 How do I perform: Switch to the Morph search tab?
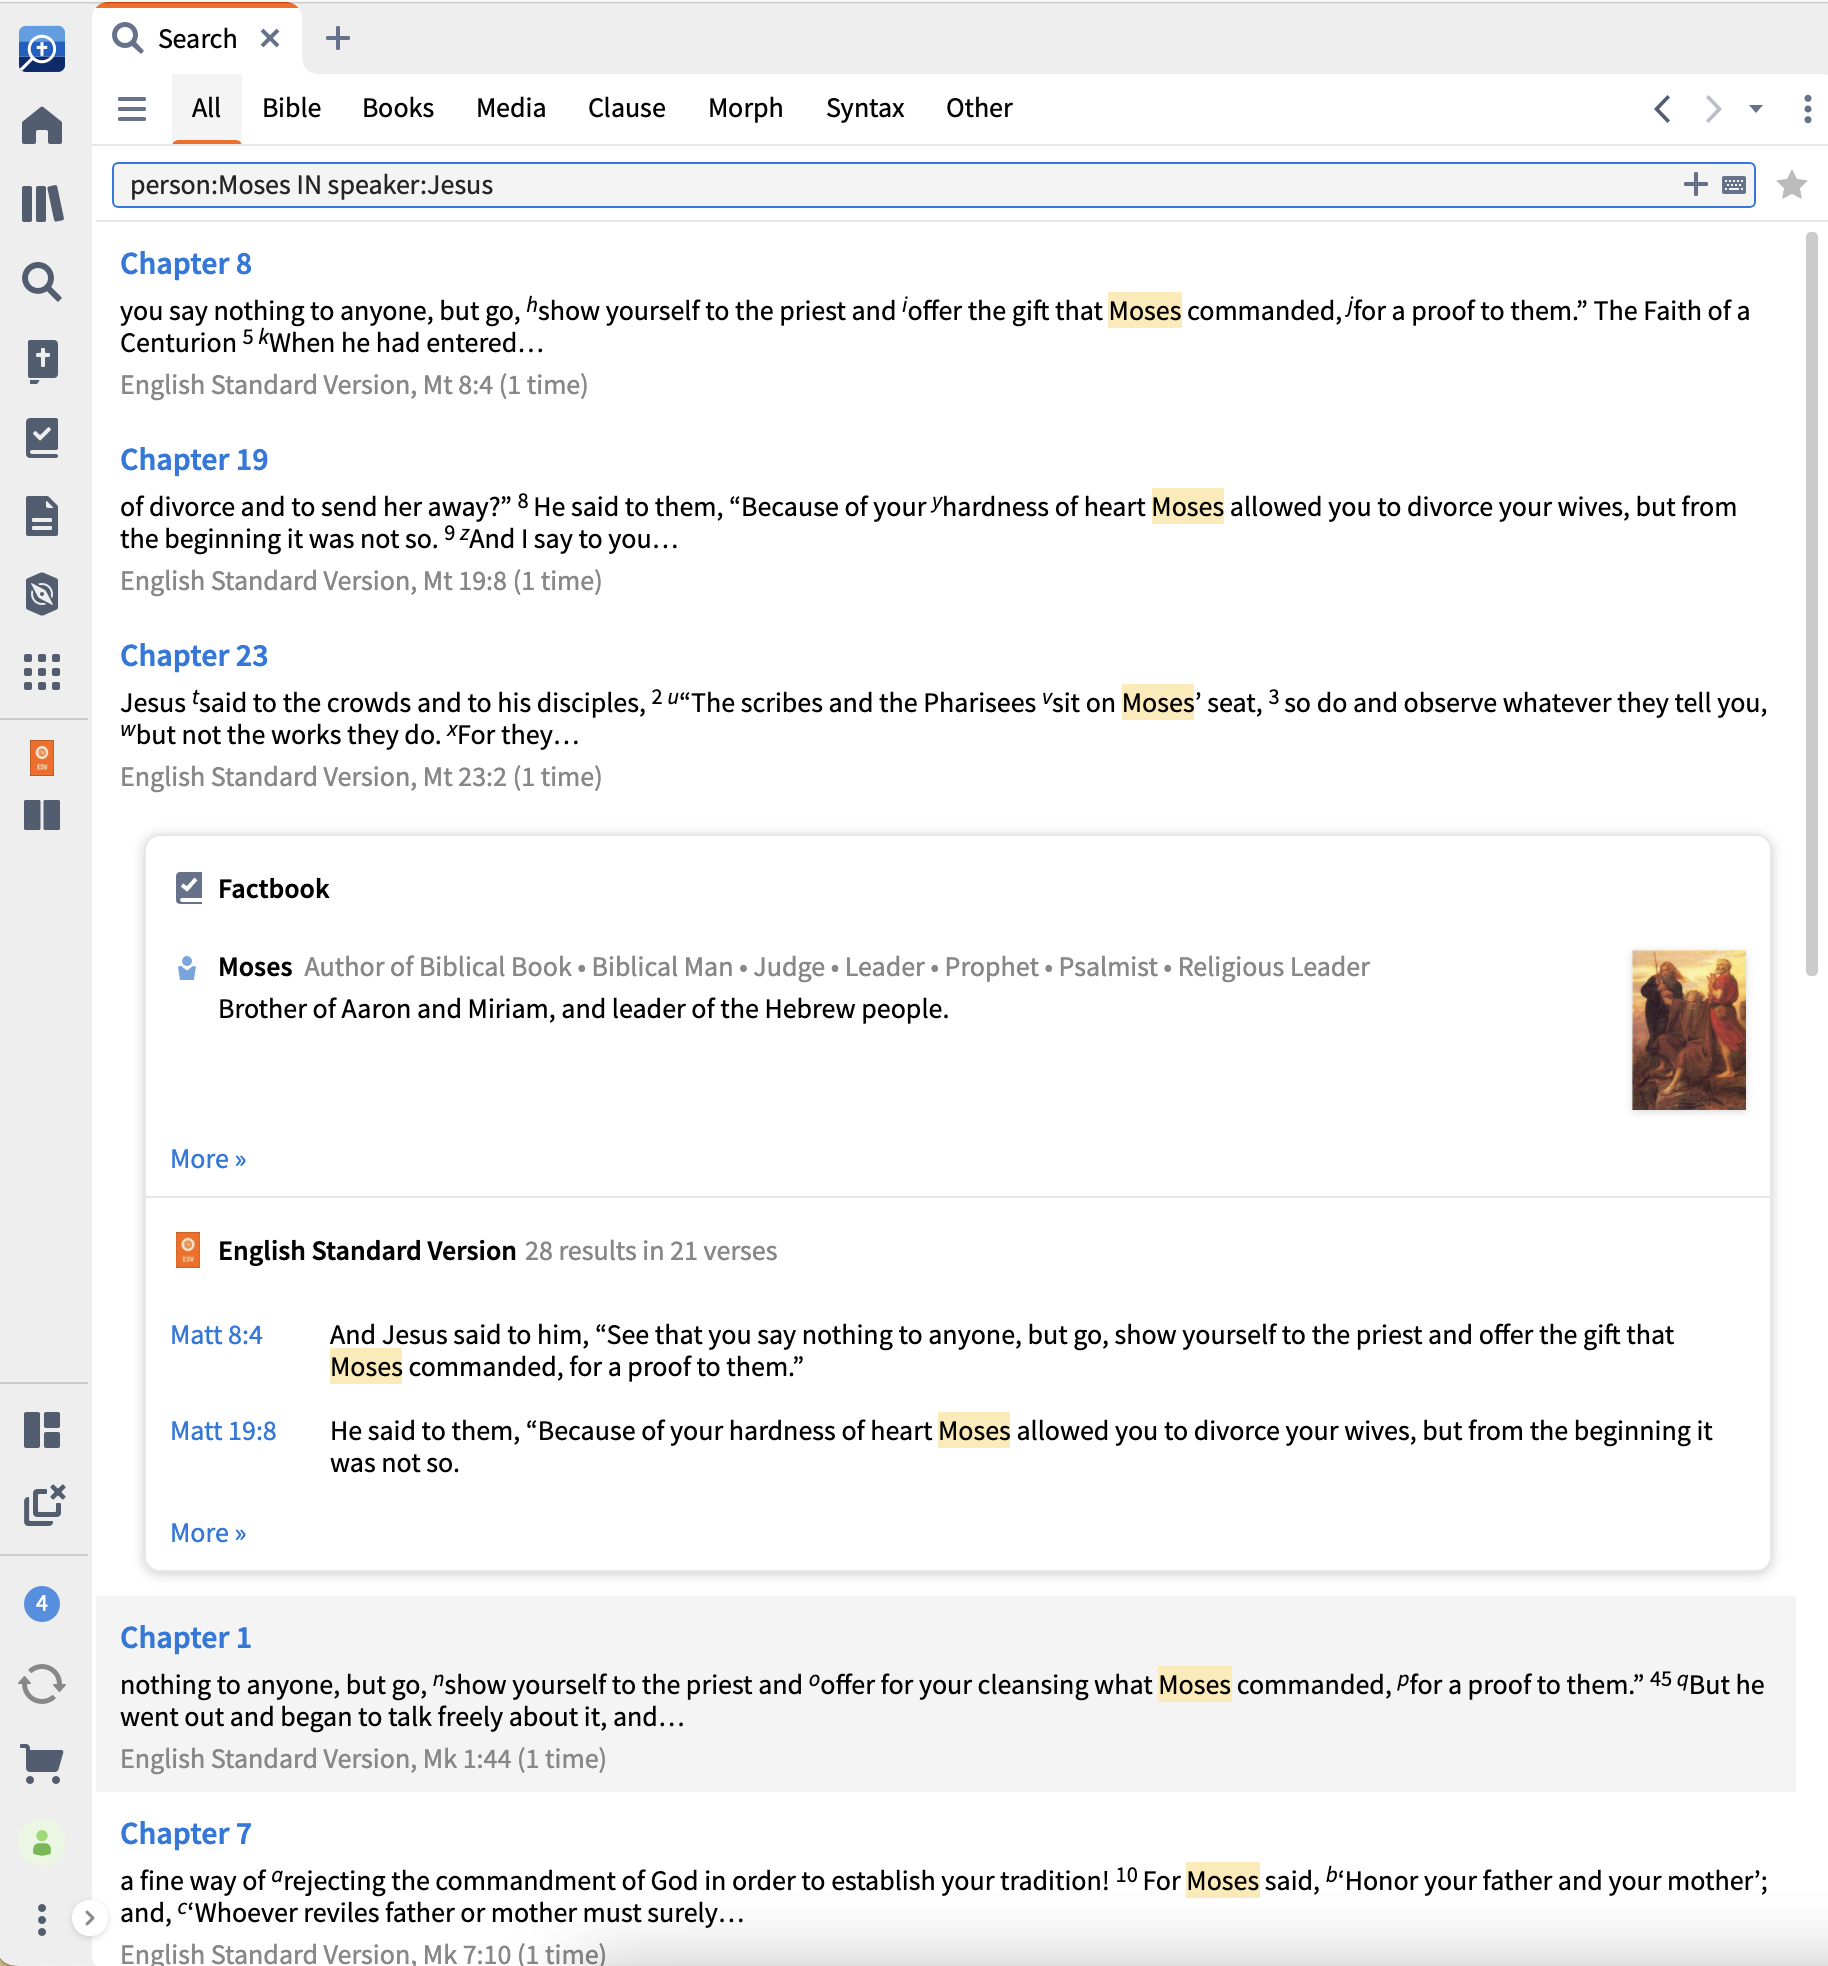click(745, 108)
